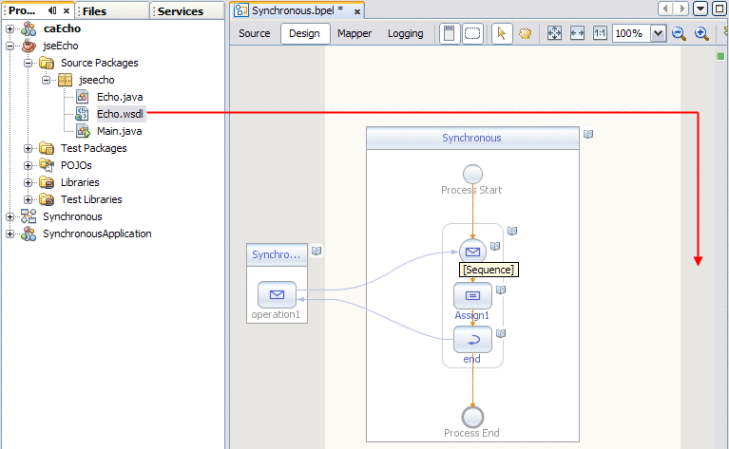Close the Synchronous.bpel editor tab
729x449 pixels.
[x=357, y=12]
